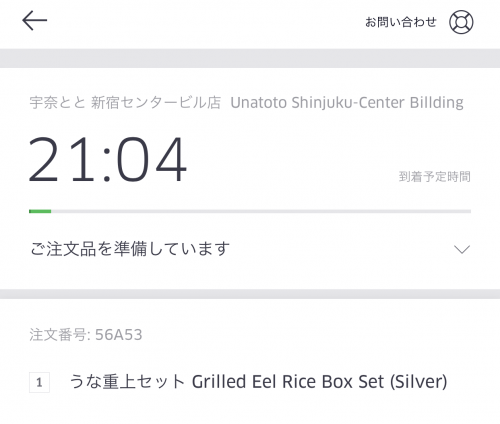Tap Grilled Eel Rice Box Set (Silver) text
Image resolution: width=500 pixels, height=424 pixels.
319,382
